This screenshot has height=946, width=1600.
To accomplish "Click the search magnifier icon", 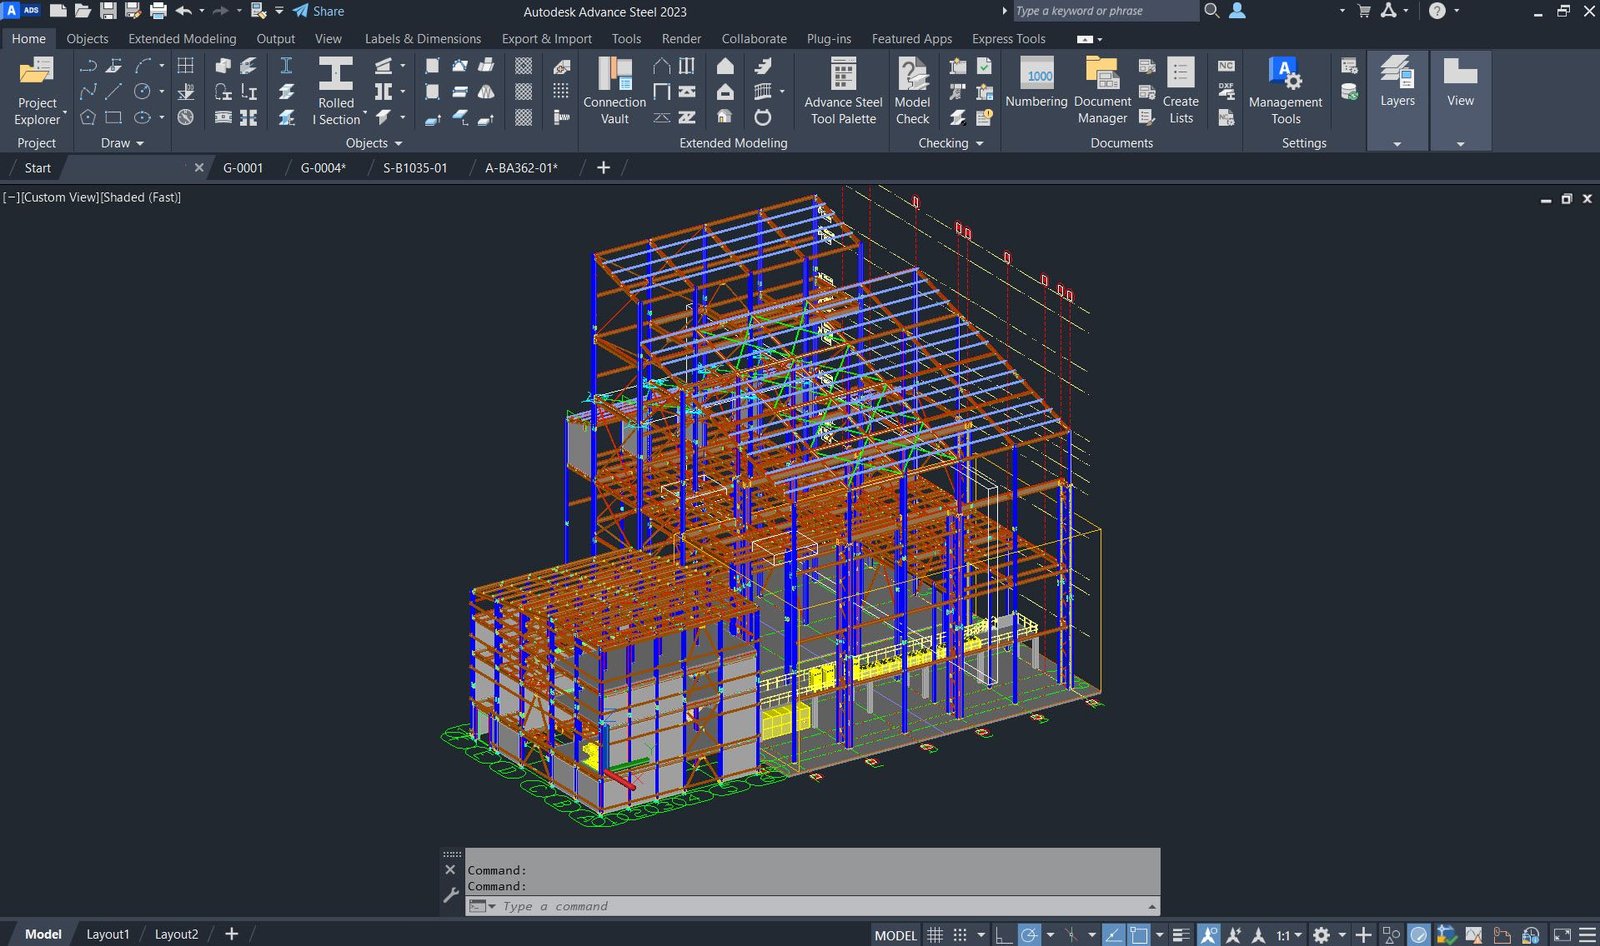I will coord(1212,11).
